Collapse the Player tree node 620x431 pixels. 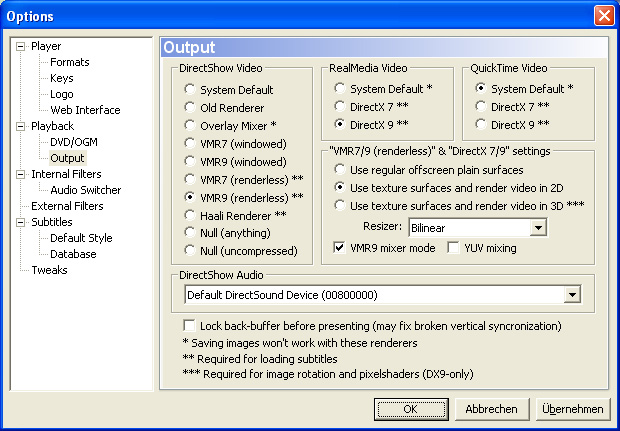click(x=21, y=46)
